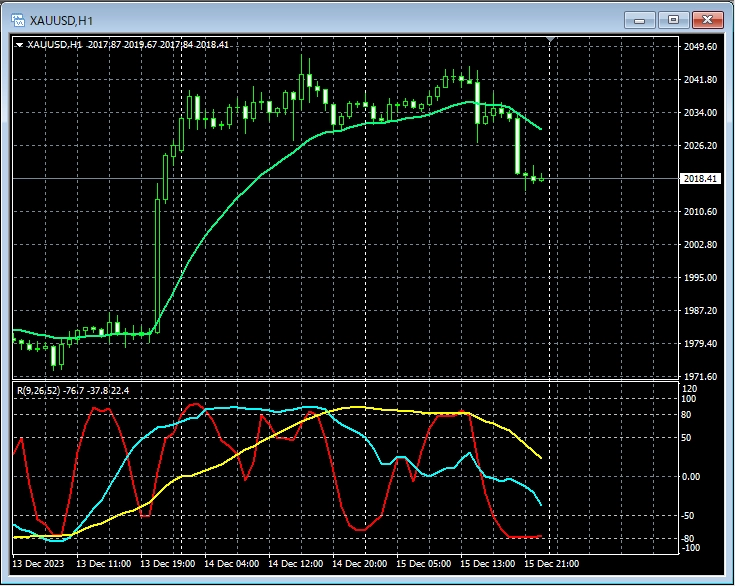Open the XAUUSD,H1 one-click trading triangle
Screen dimensions: 736x587
click(x=19, y=44)
